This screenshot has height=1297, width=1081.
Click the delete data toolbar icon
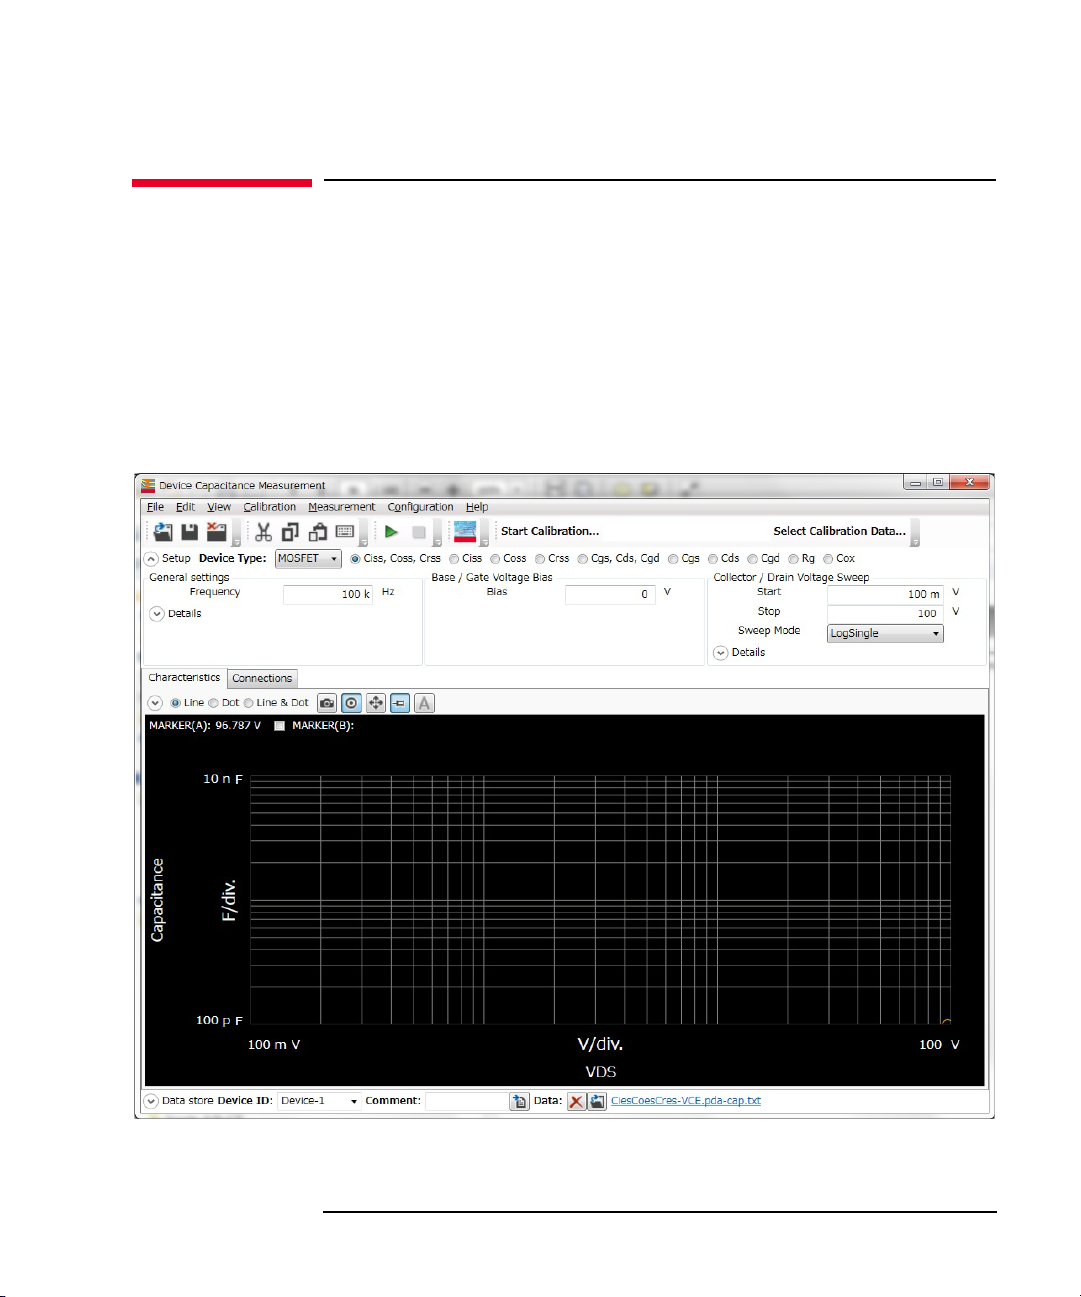coord(216,532)
